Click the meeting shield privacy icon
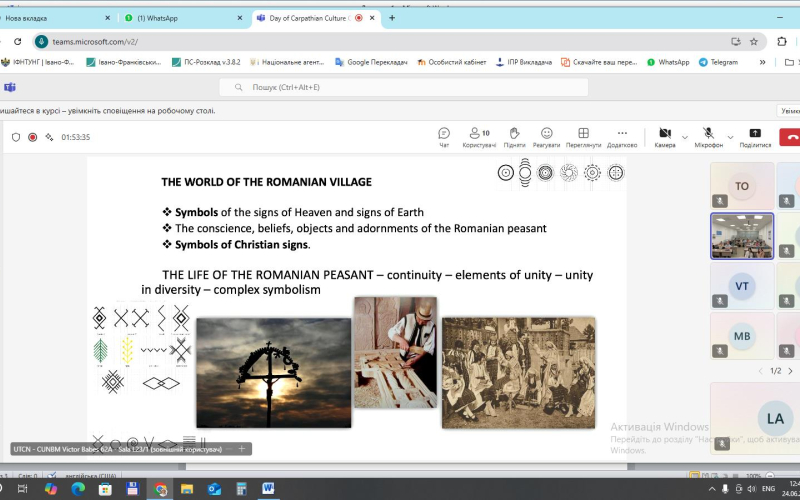 coord(16,137)
